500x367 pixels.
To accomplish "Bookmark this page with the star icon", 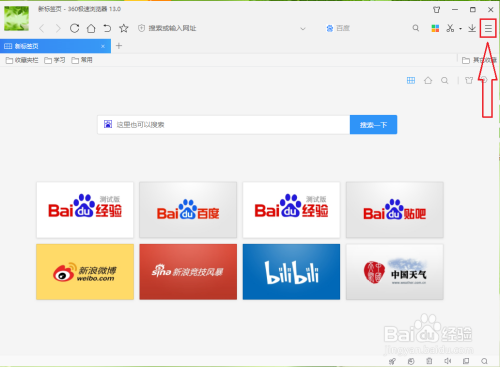I will coord(124,28).
